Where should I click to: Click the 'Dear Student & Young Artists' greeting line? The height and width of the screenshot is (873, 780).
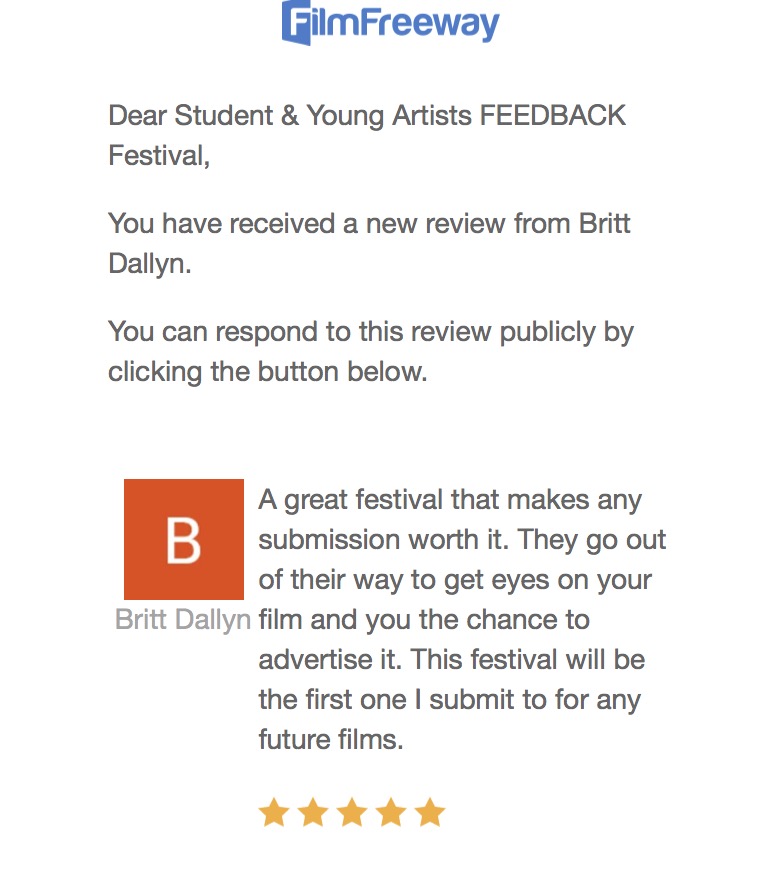290,115
